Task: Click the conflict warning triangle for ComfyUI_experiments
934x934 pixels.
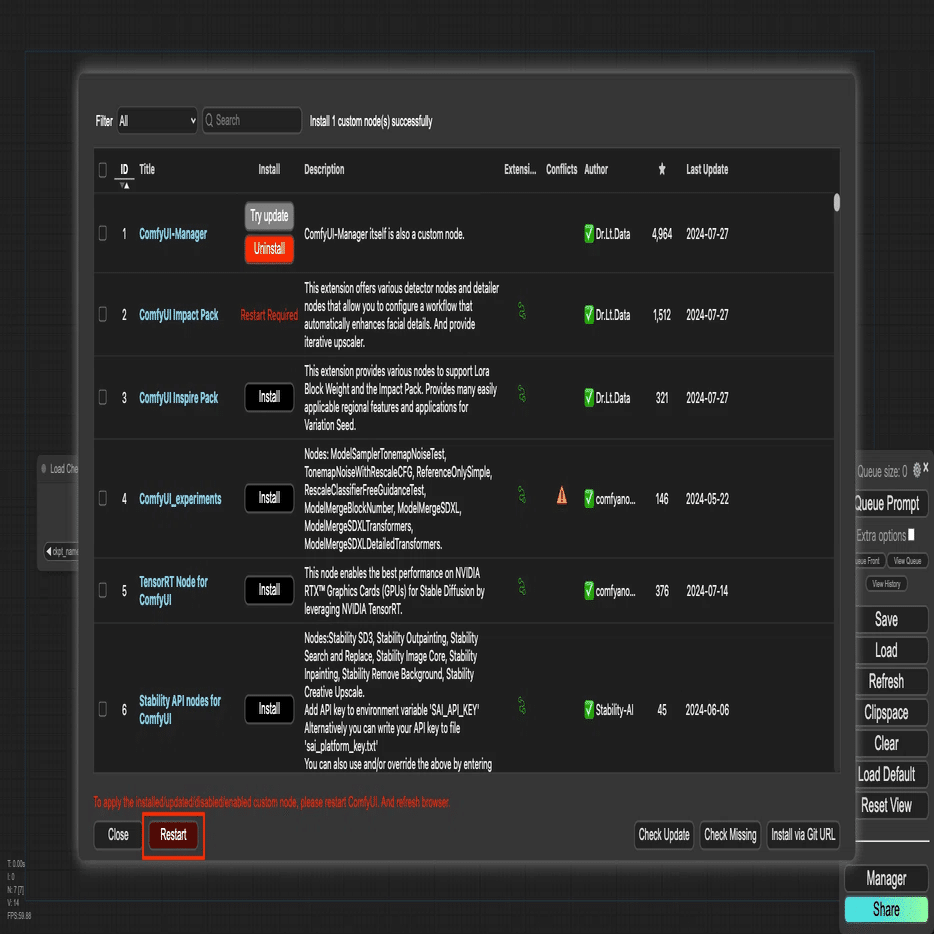Action: click(x=561, y=495)
